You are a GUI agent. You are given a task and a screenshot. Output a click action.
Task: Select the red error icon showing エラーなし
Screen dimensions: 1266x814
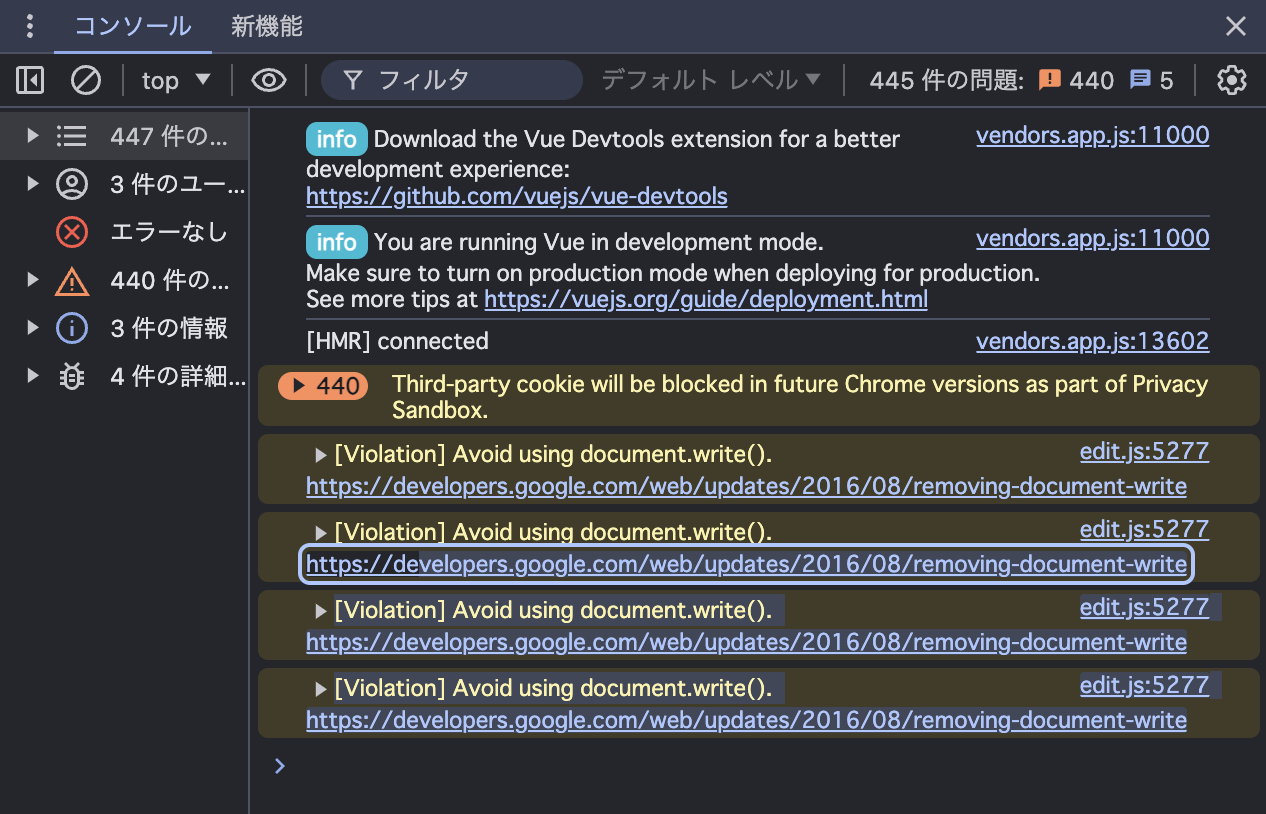point(70,231)
